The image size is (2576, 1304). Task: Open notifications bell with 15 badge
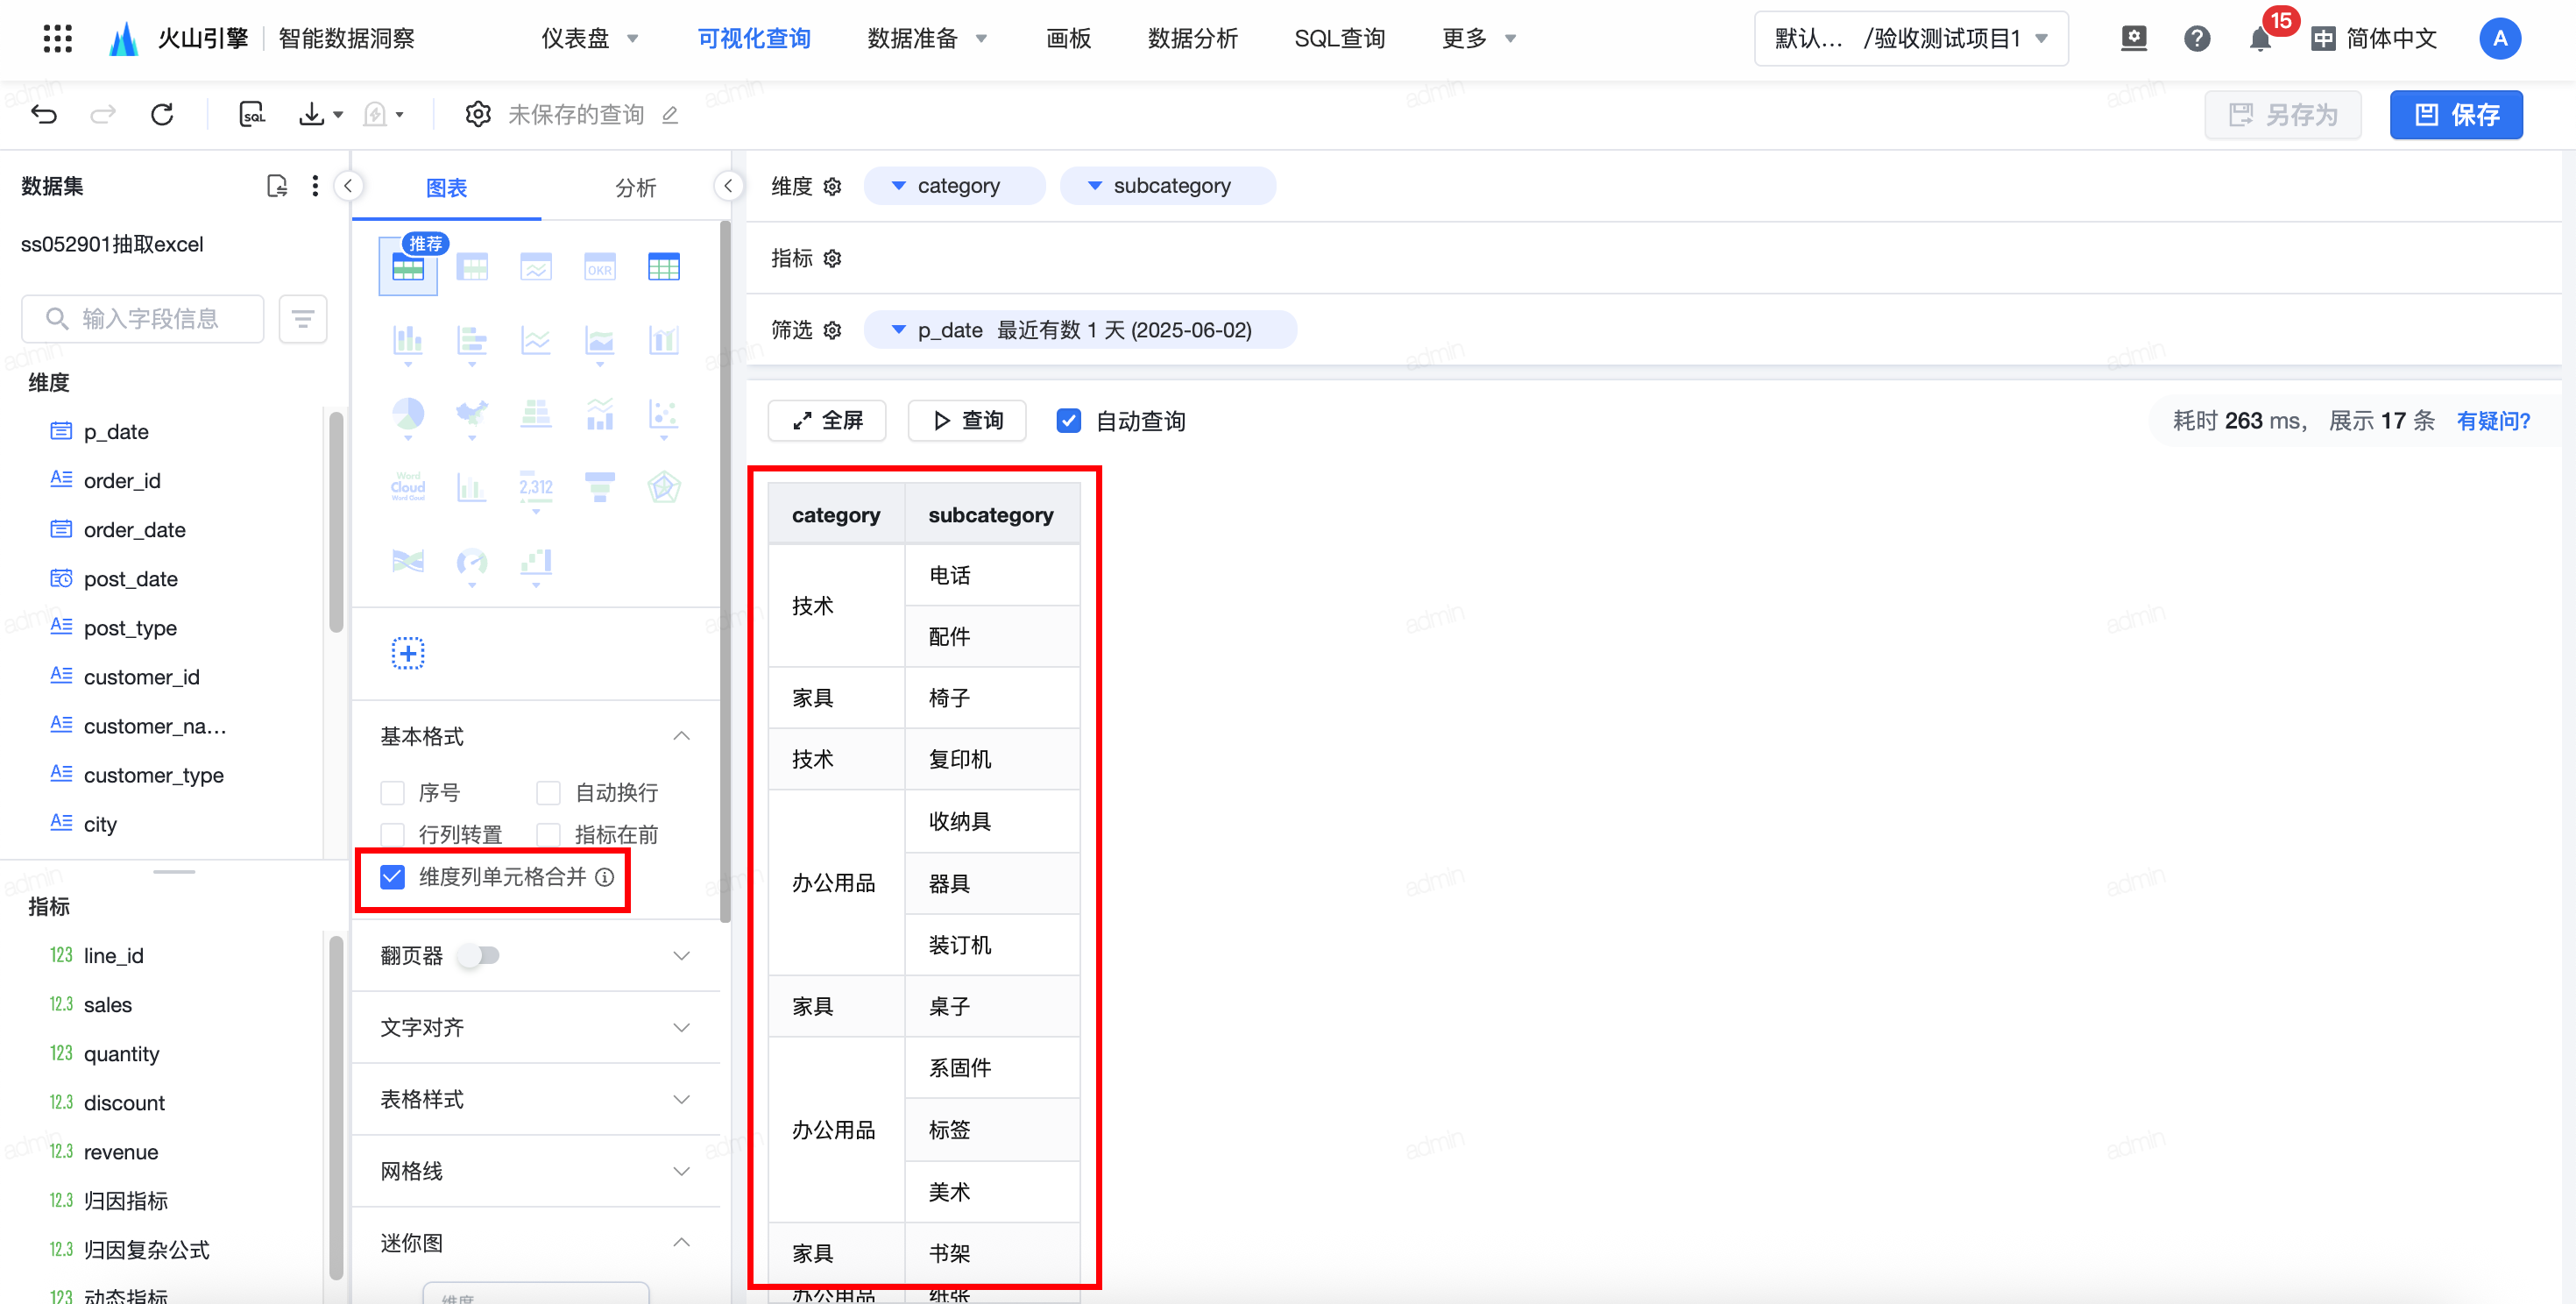click(2260, 39)
